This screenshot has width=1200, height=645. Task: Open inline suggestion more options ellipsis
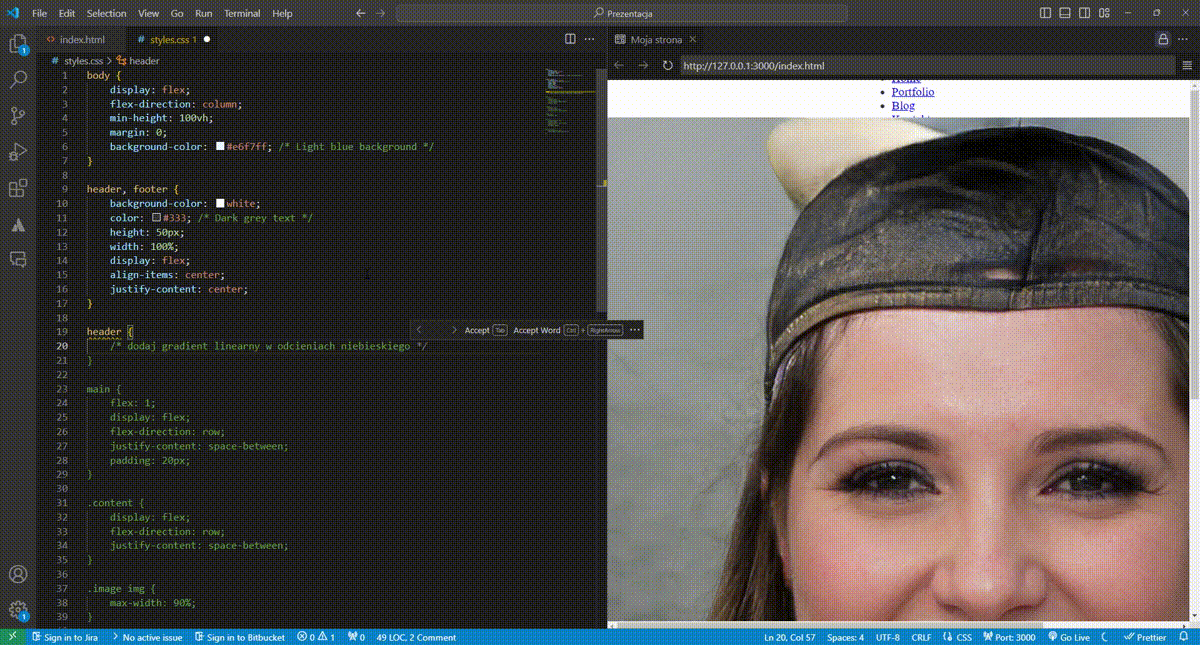click(x=634, y=330)
